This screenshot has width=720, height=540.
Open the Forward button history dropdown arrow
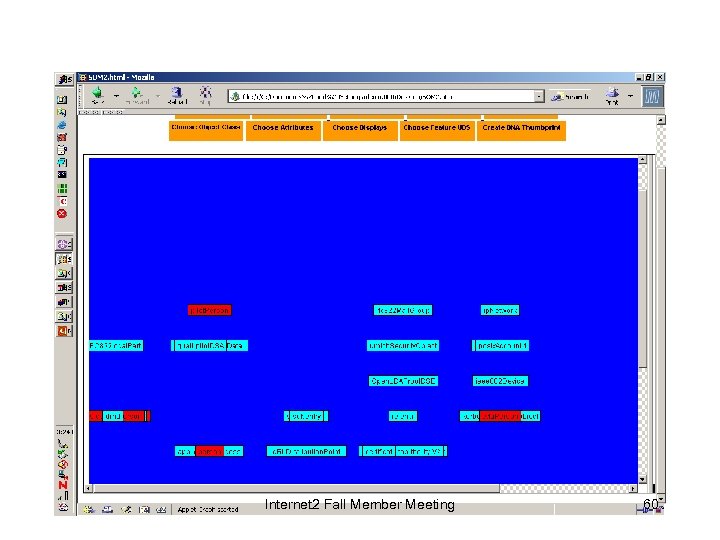pos(158,96)
